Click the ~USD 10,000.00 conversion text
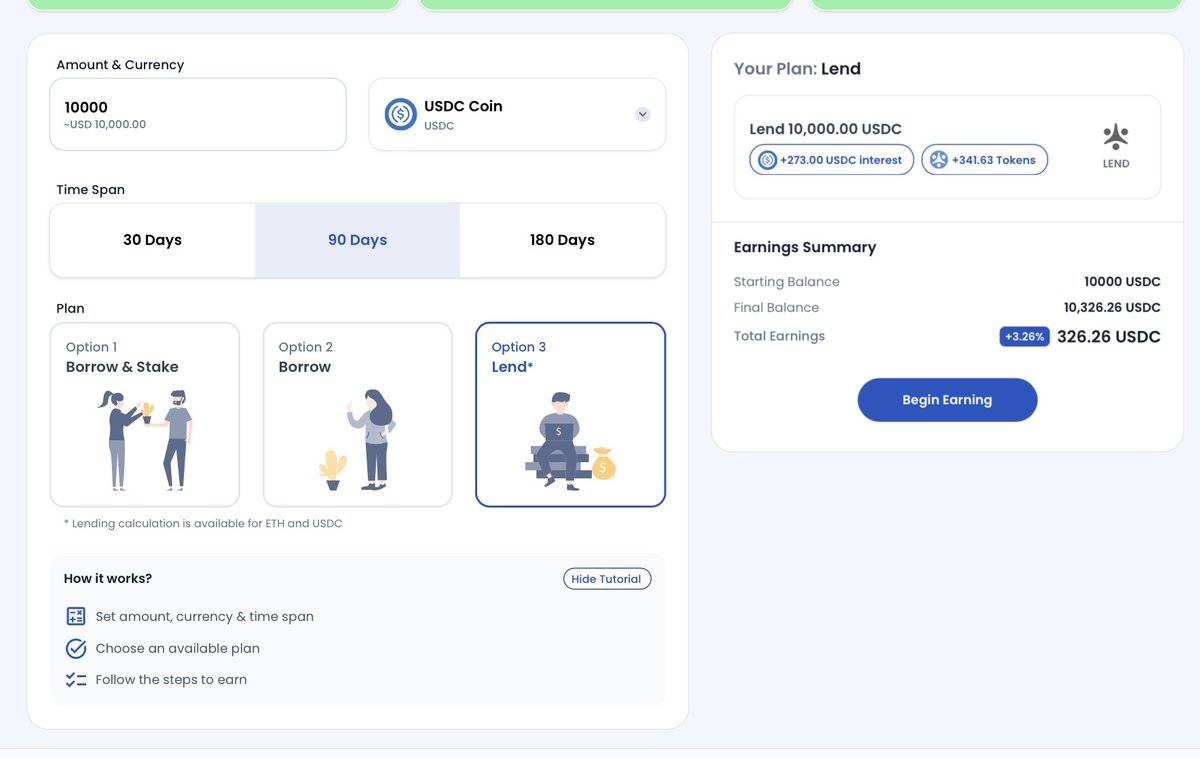The height and width of the screenshot is (758, 1200). (x=105, y=125)
